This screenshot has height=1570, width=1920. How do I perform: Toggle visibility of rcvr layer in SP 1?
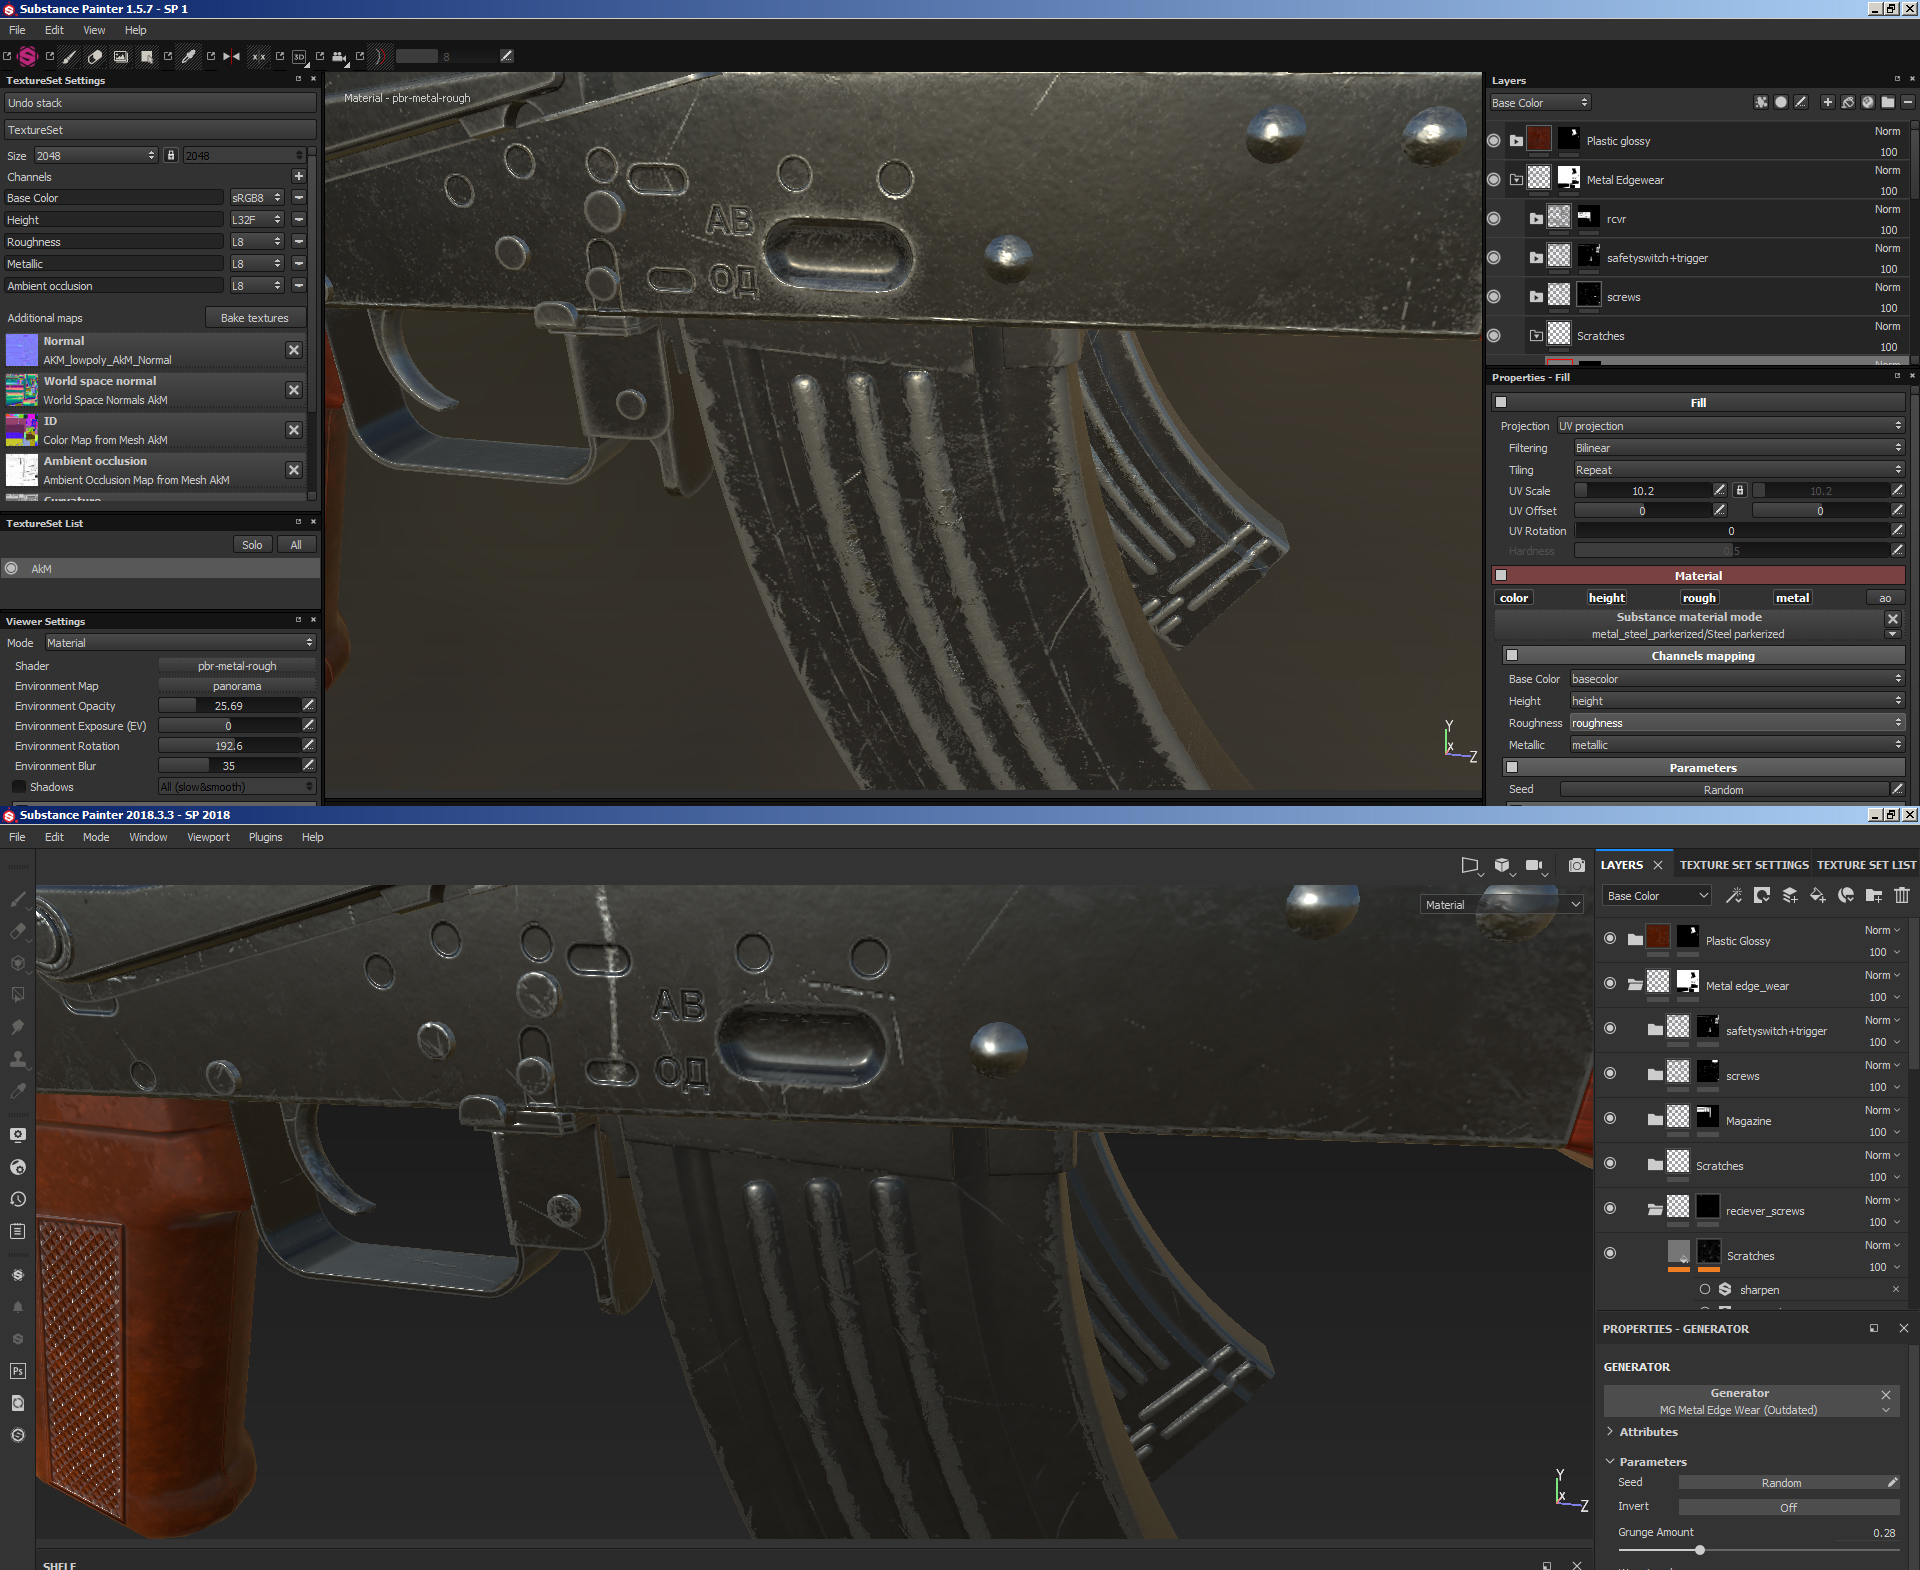tap(1494, 219)
